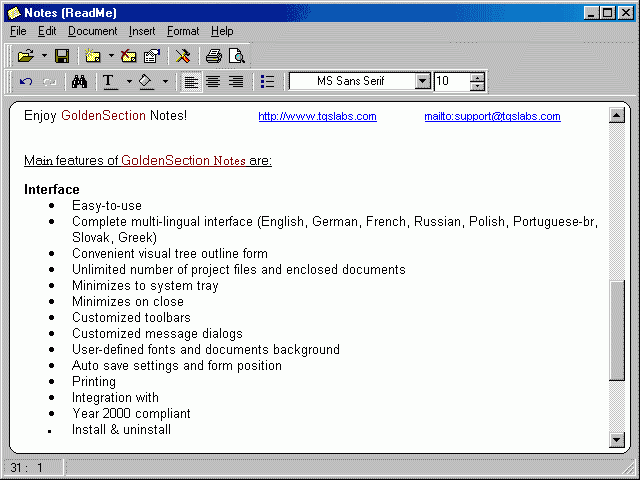
Task: Expand the Open file dropdown arrow
Action: pyautogui.click(x=44, y=56)
